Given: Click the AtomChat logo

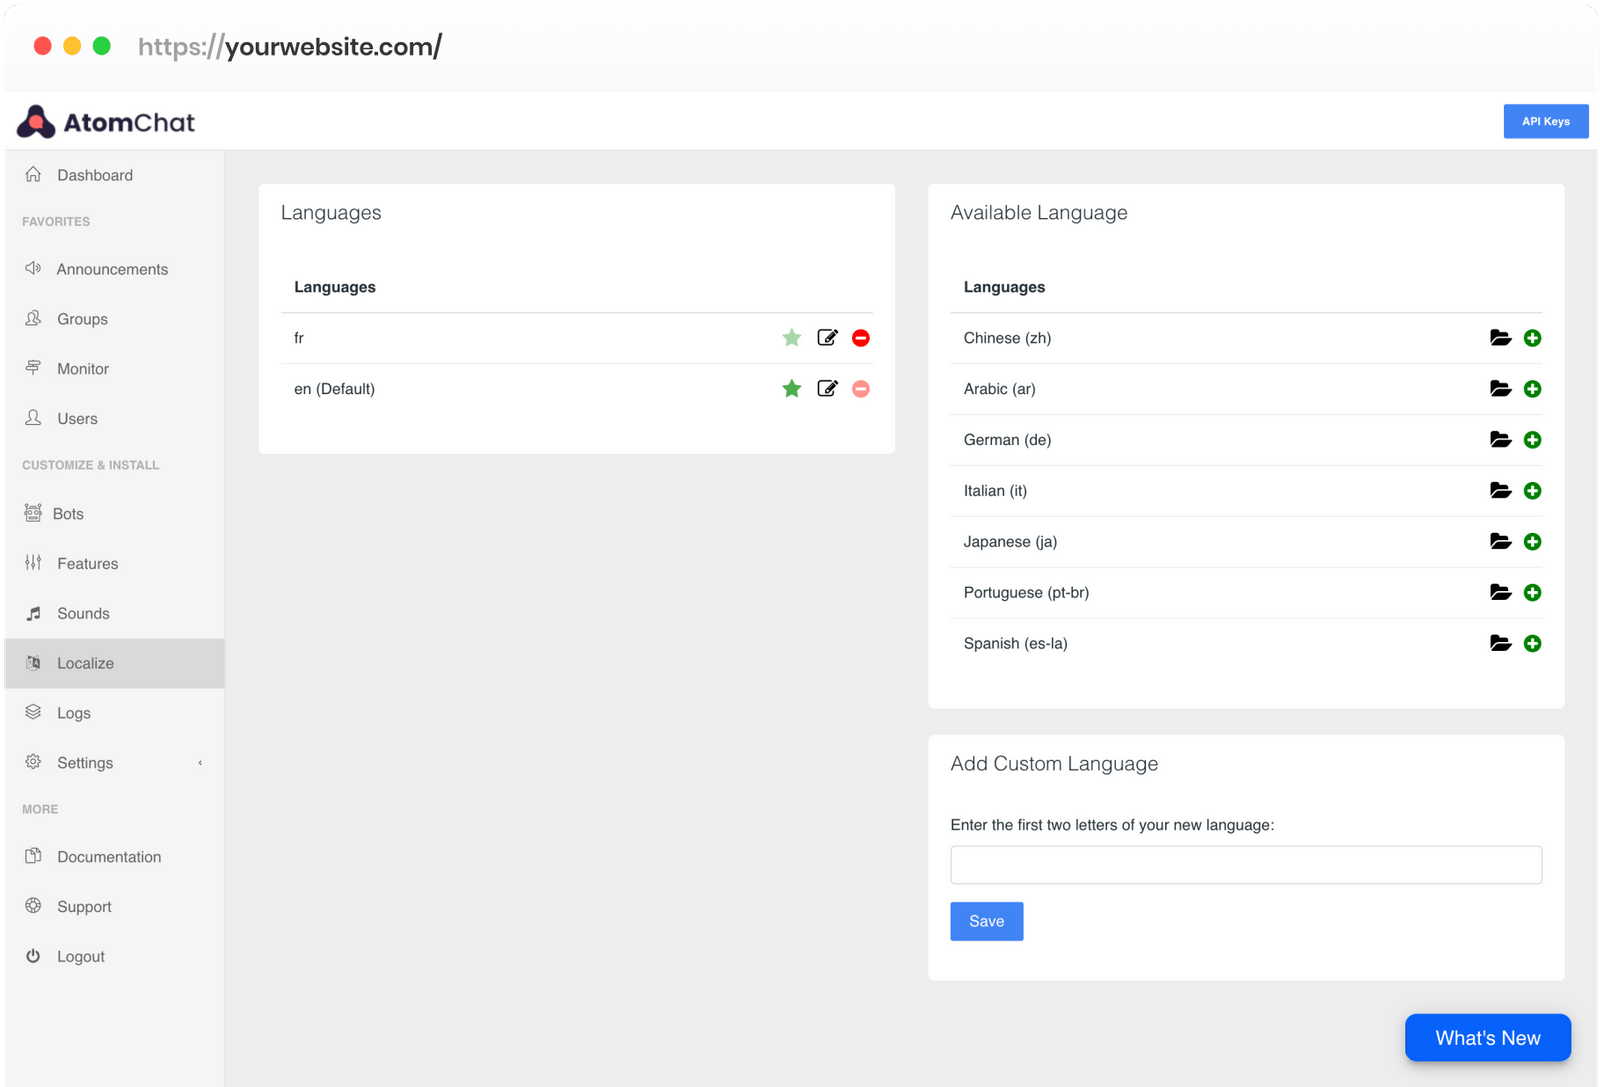Looking at the screenshot, I should [x=105, y=121].
